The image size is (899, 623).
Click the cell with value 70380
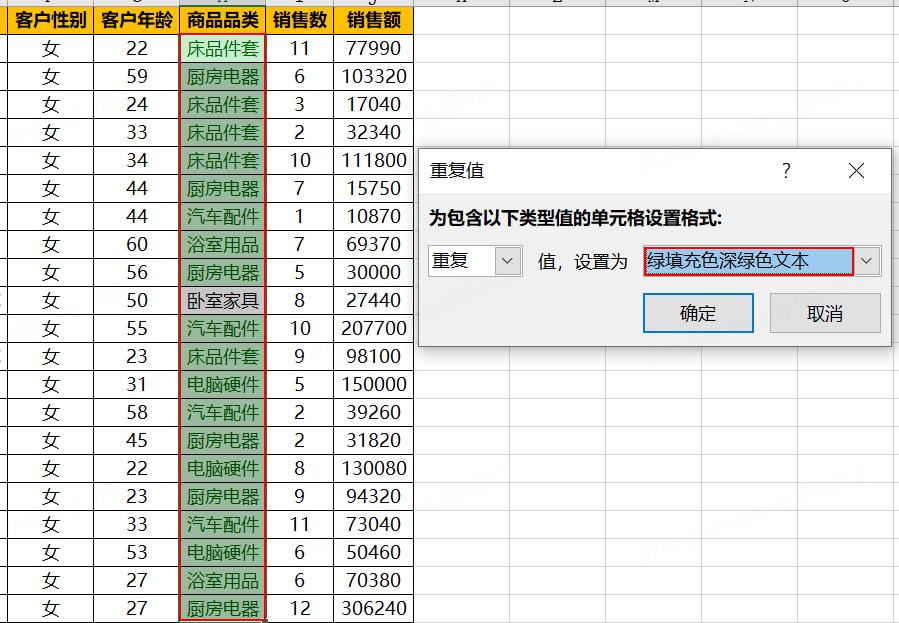click(373, 581)
